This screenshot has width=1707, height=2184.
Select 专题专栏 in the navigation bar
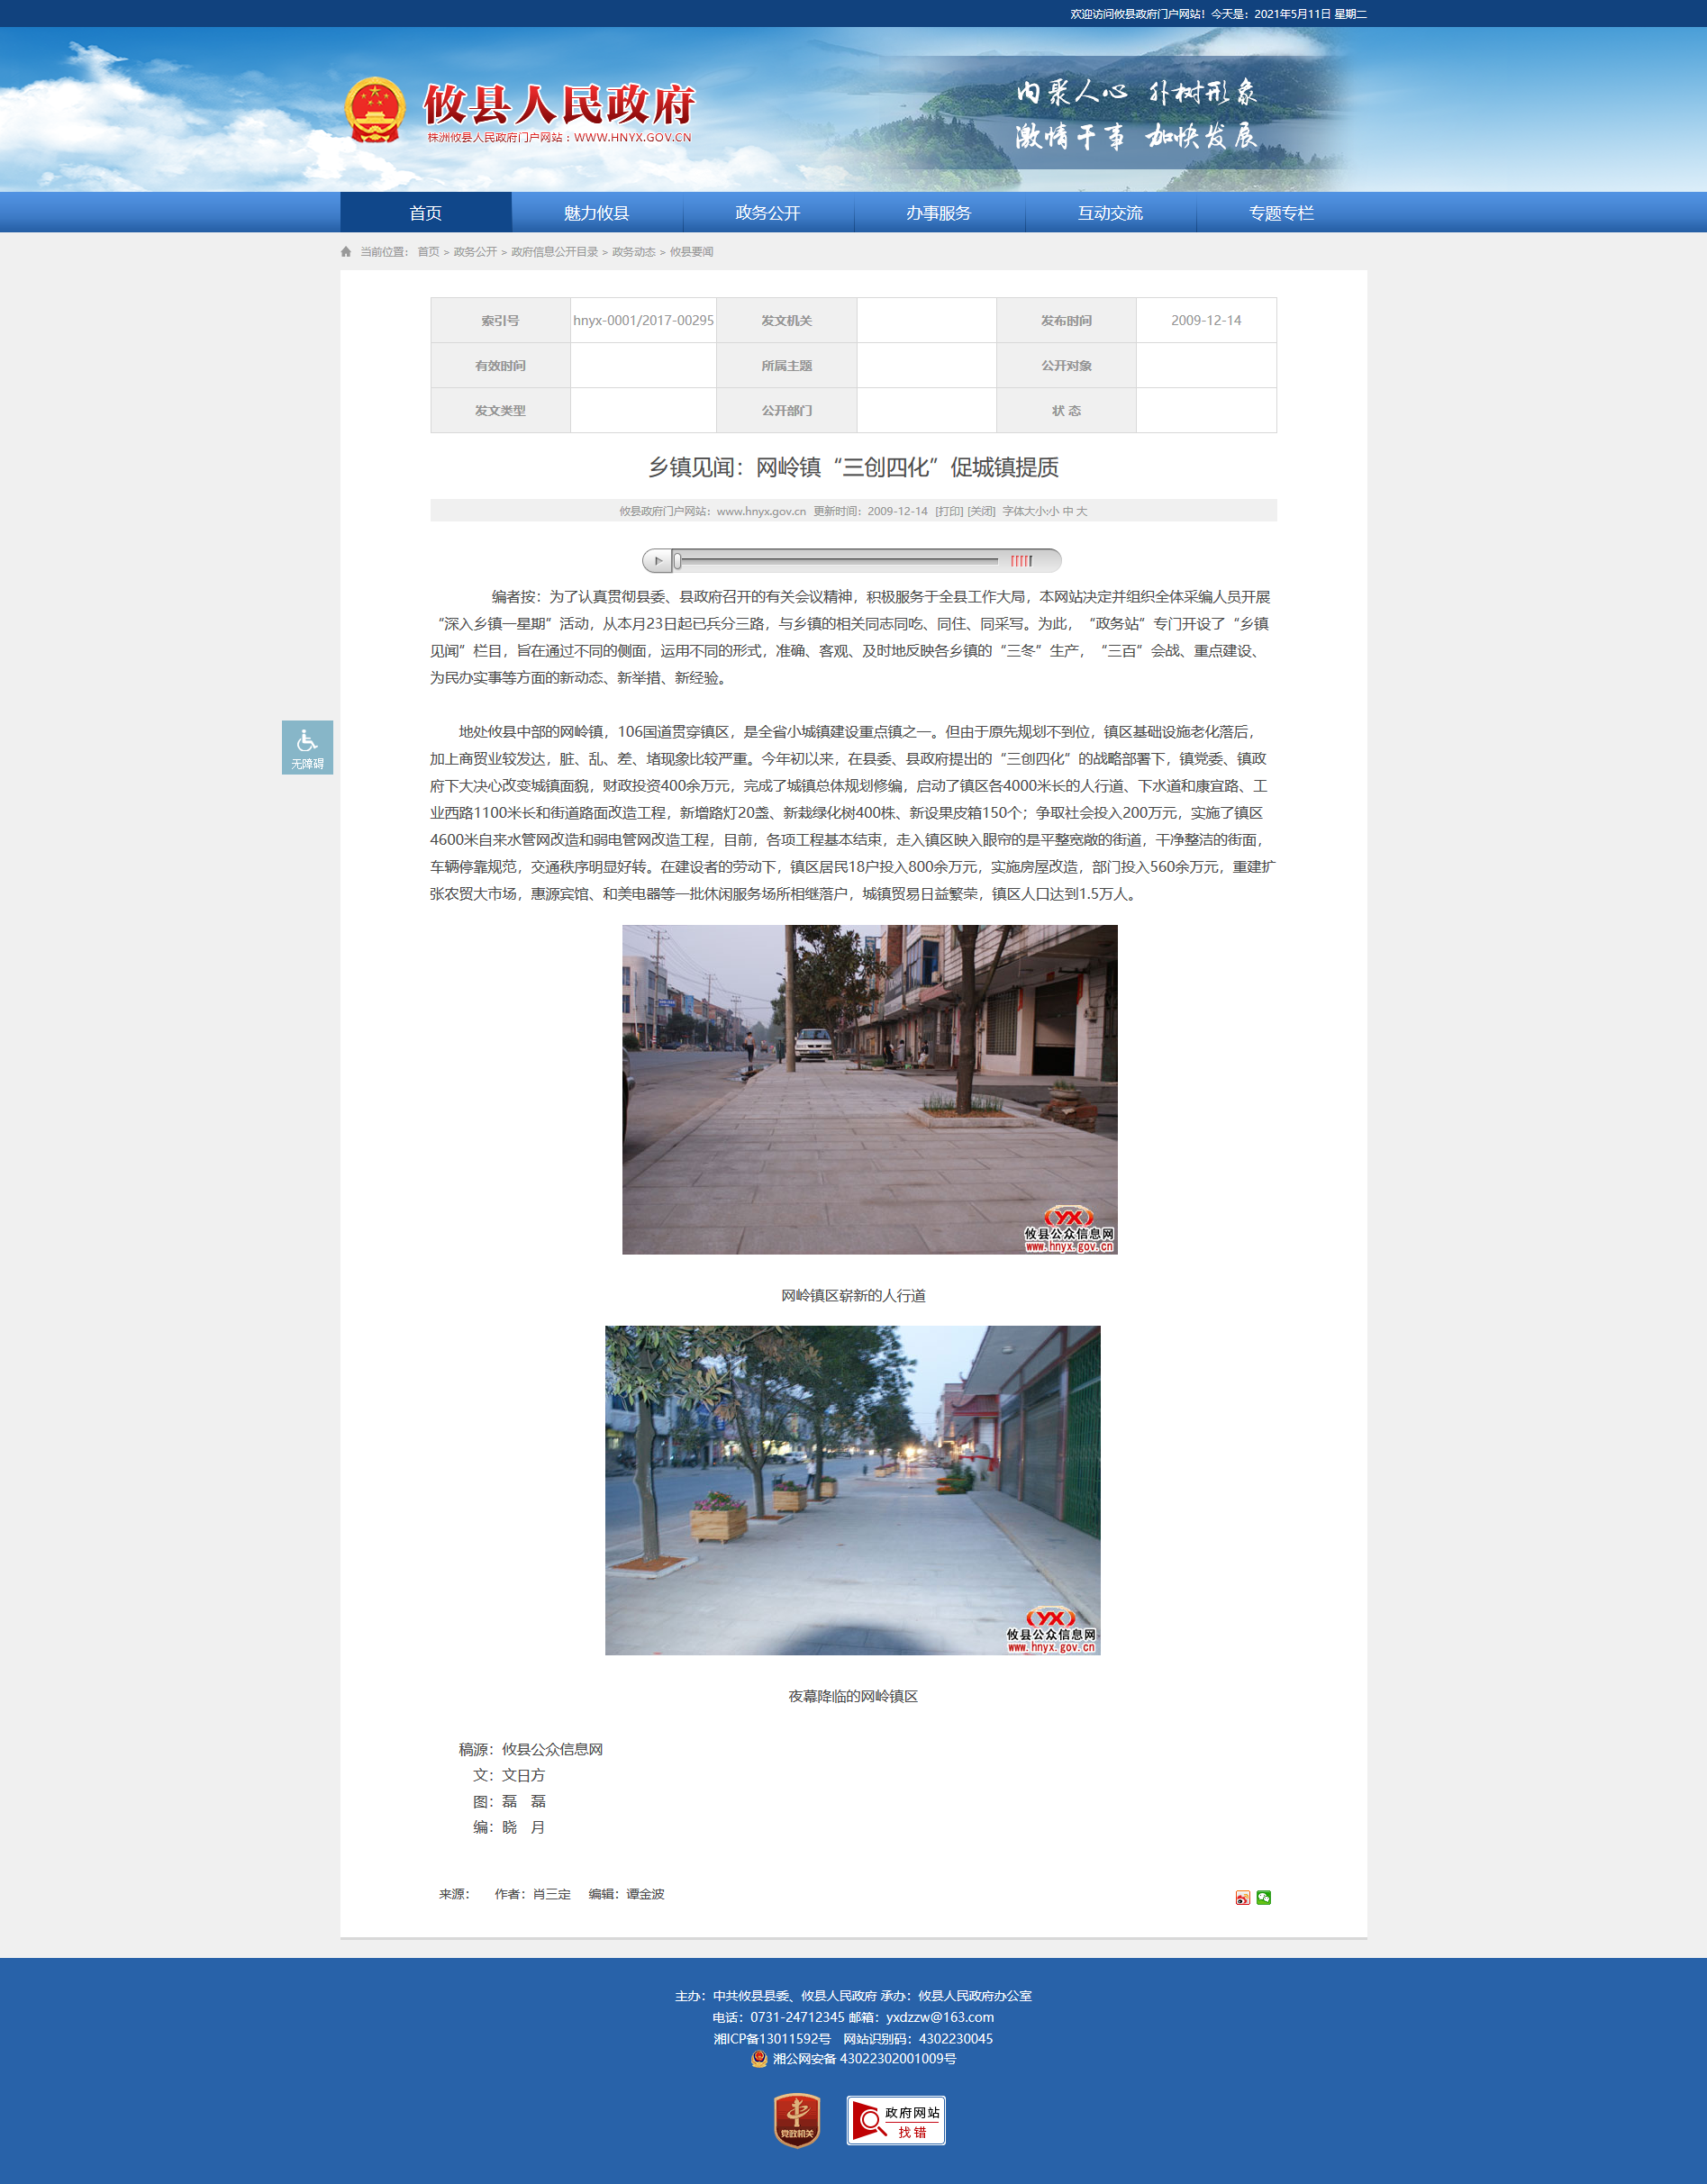[1280, 213]
